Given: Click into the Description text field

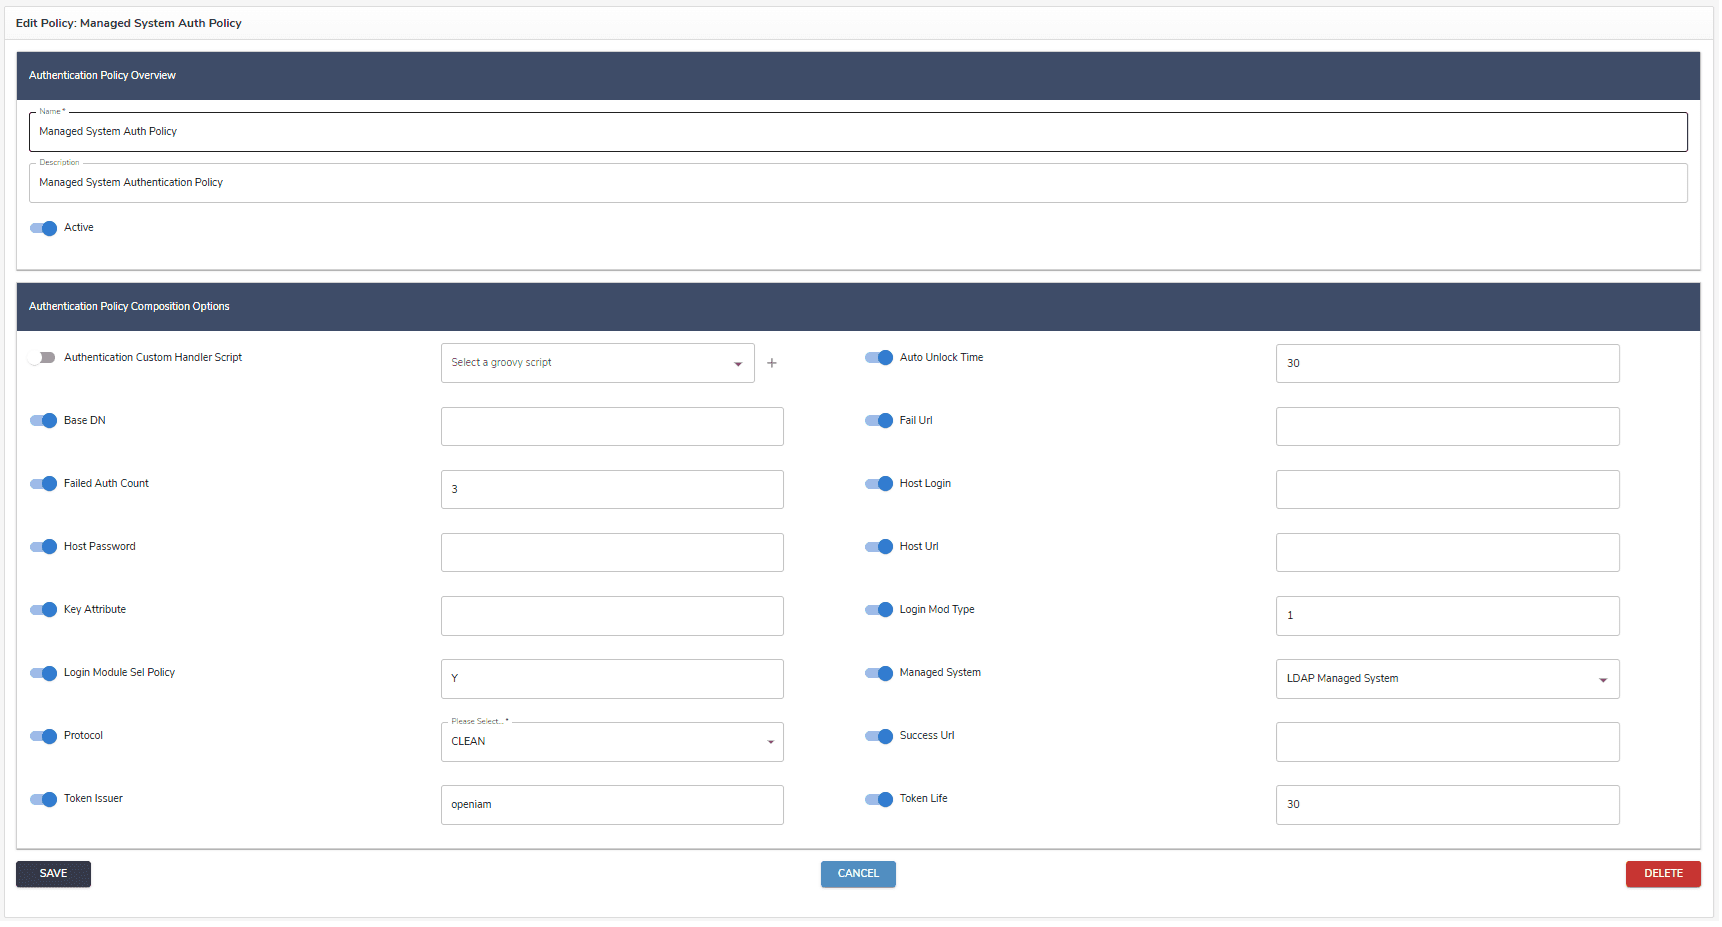Looking at the screenshot, I should point(857,183).
